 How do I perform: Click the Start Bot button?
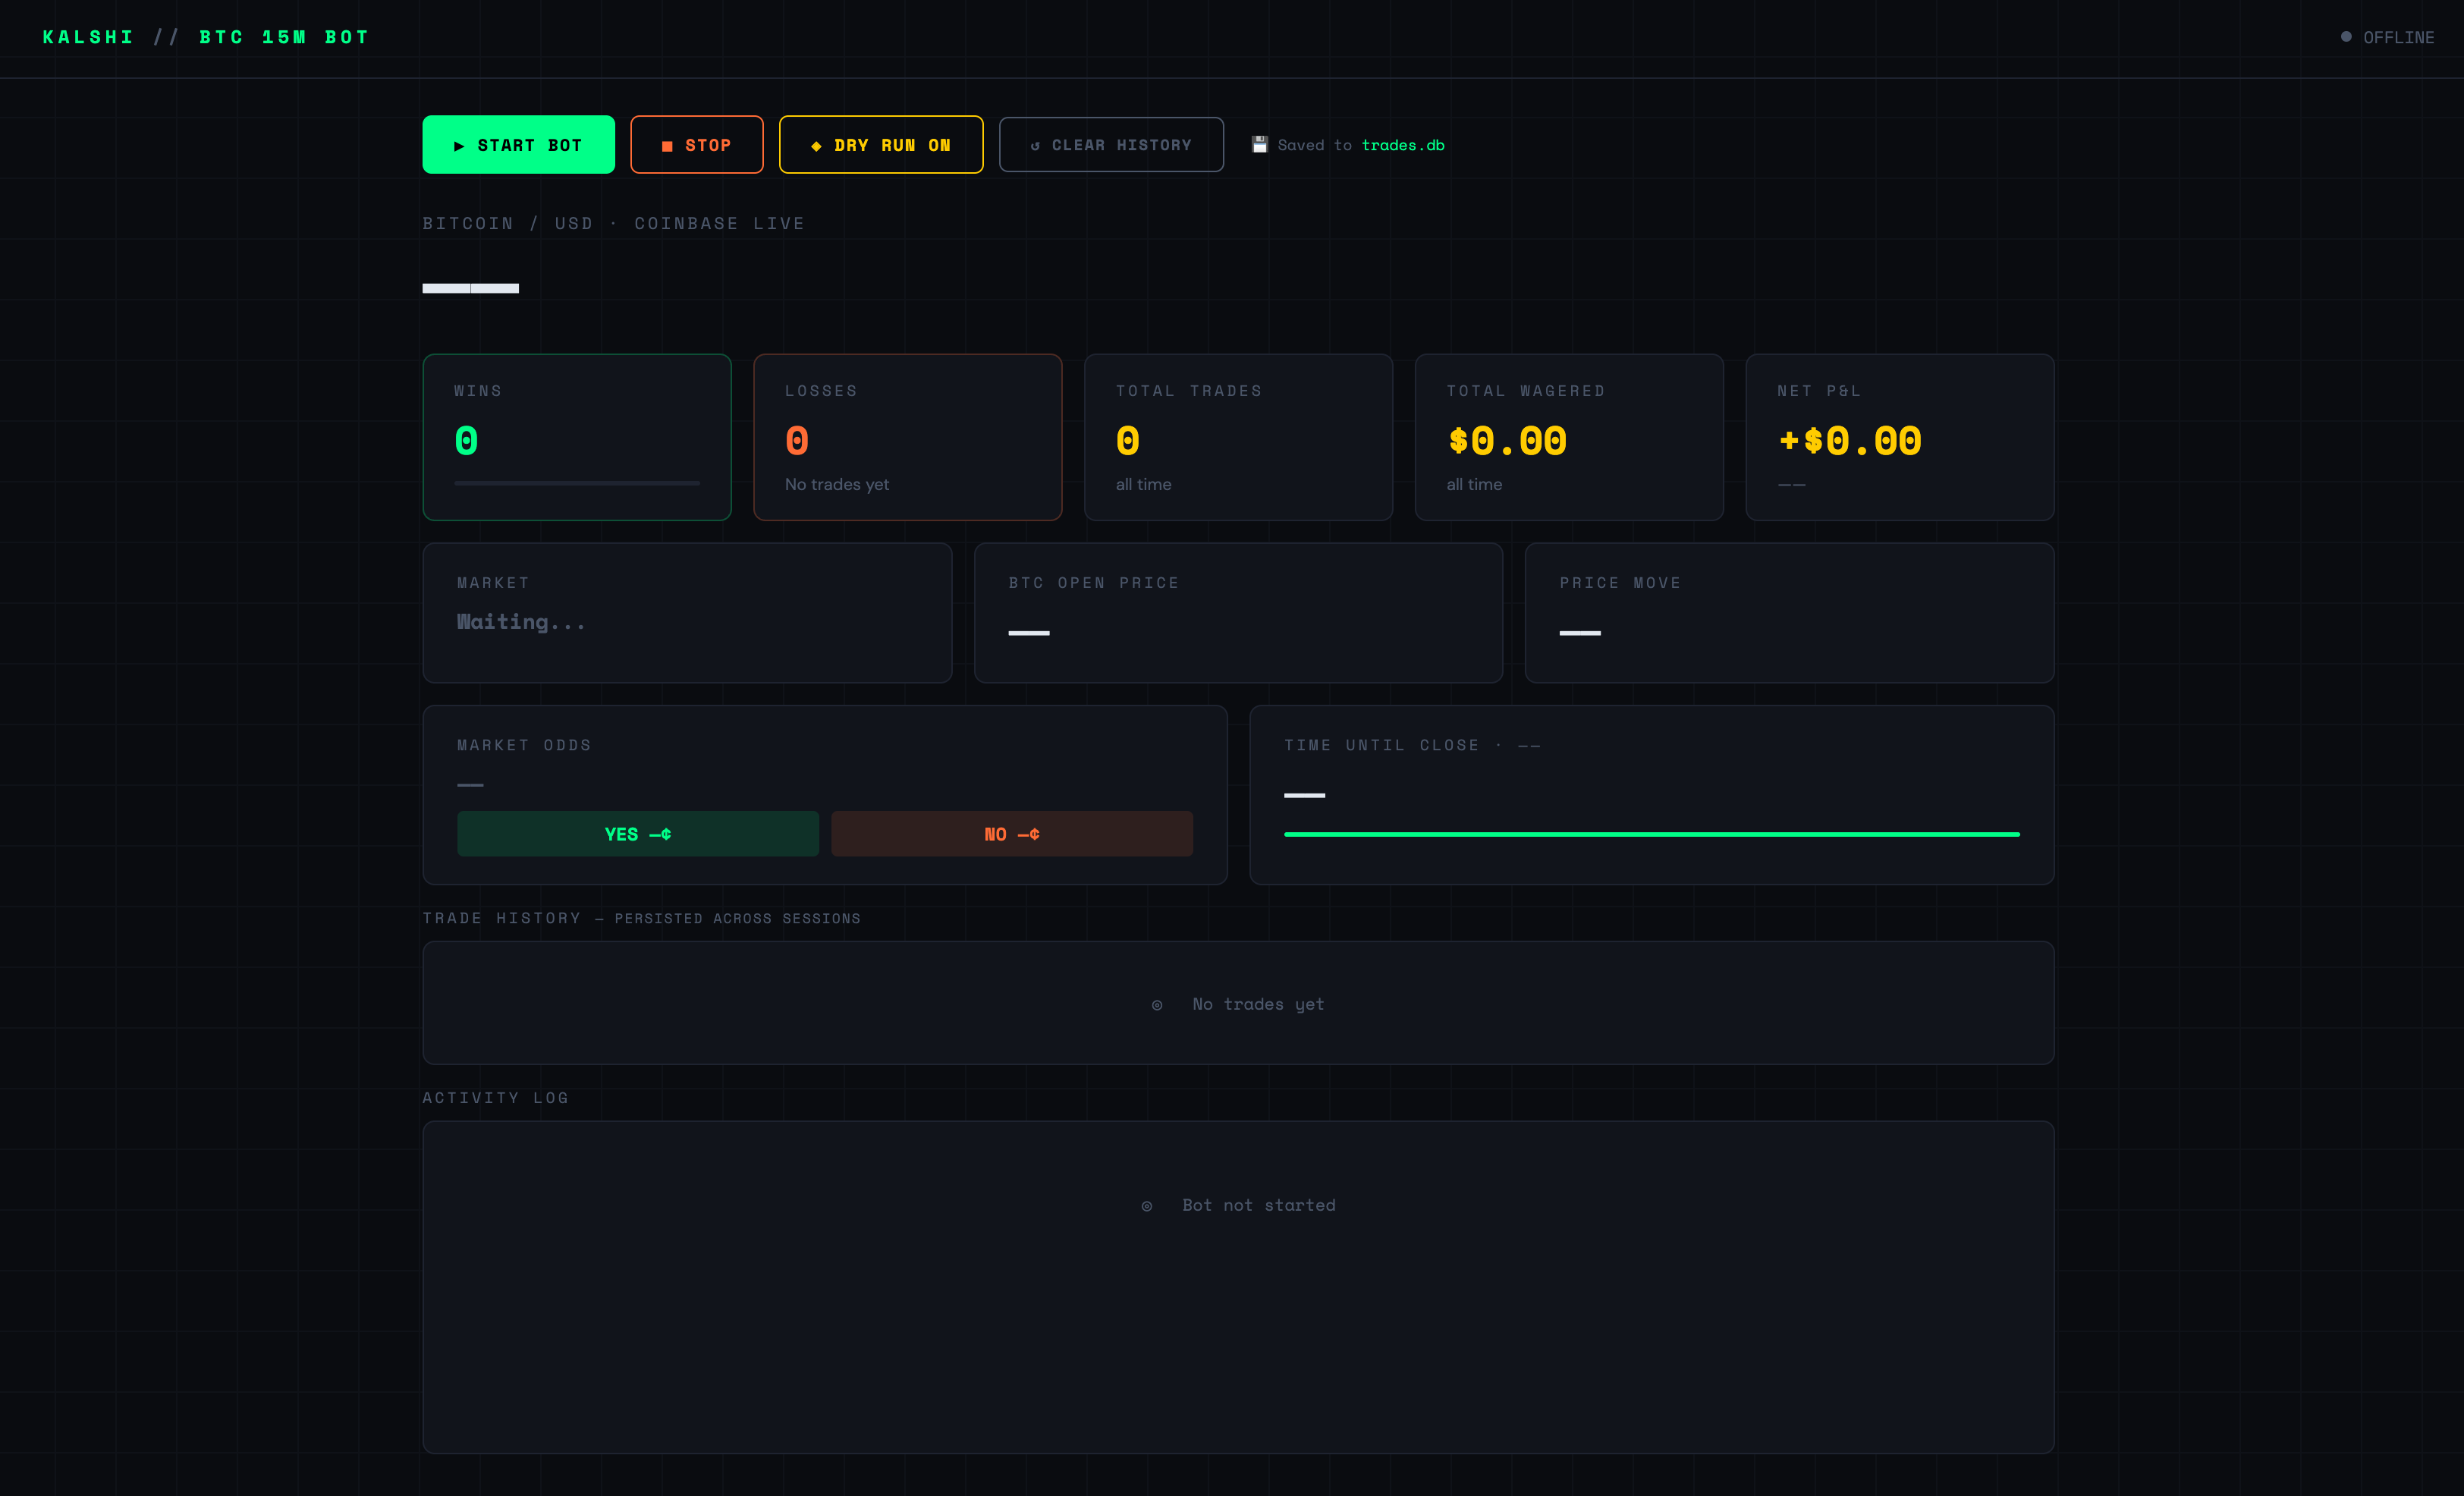pyautogui.click(x=518, y=145)
